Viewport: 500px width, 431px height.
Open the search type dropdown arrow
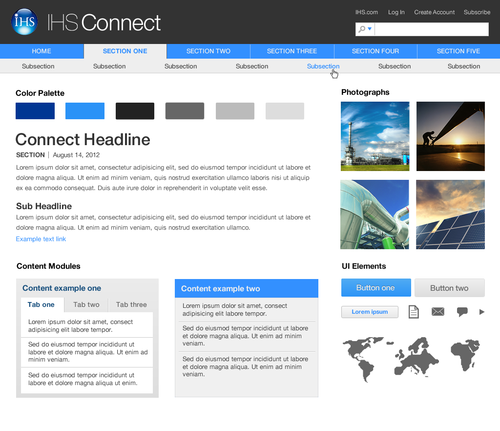[369, 29]
